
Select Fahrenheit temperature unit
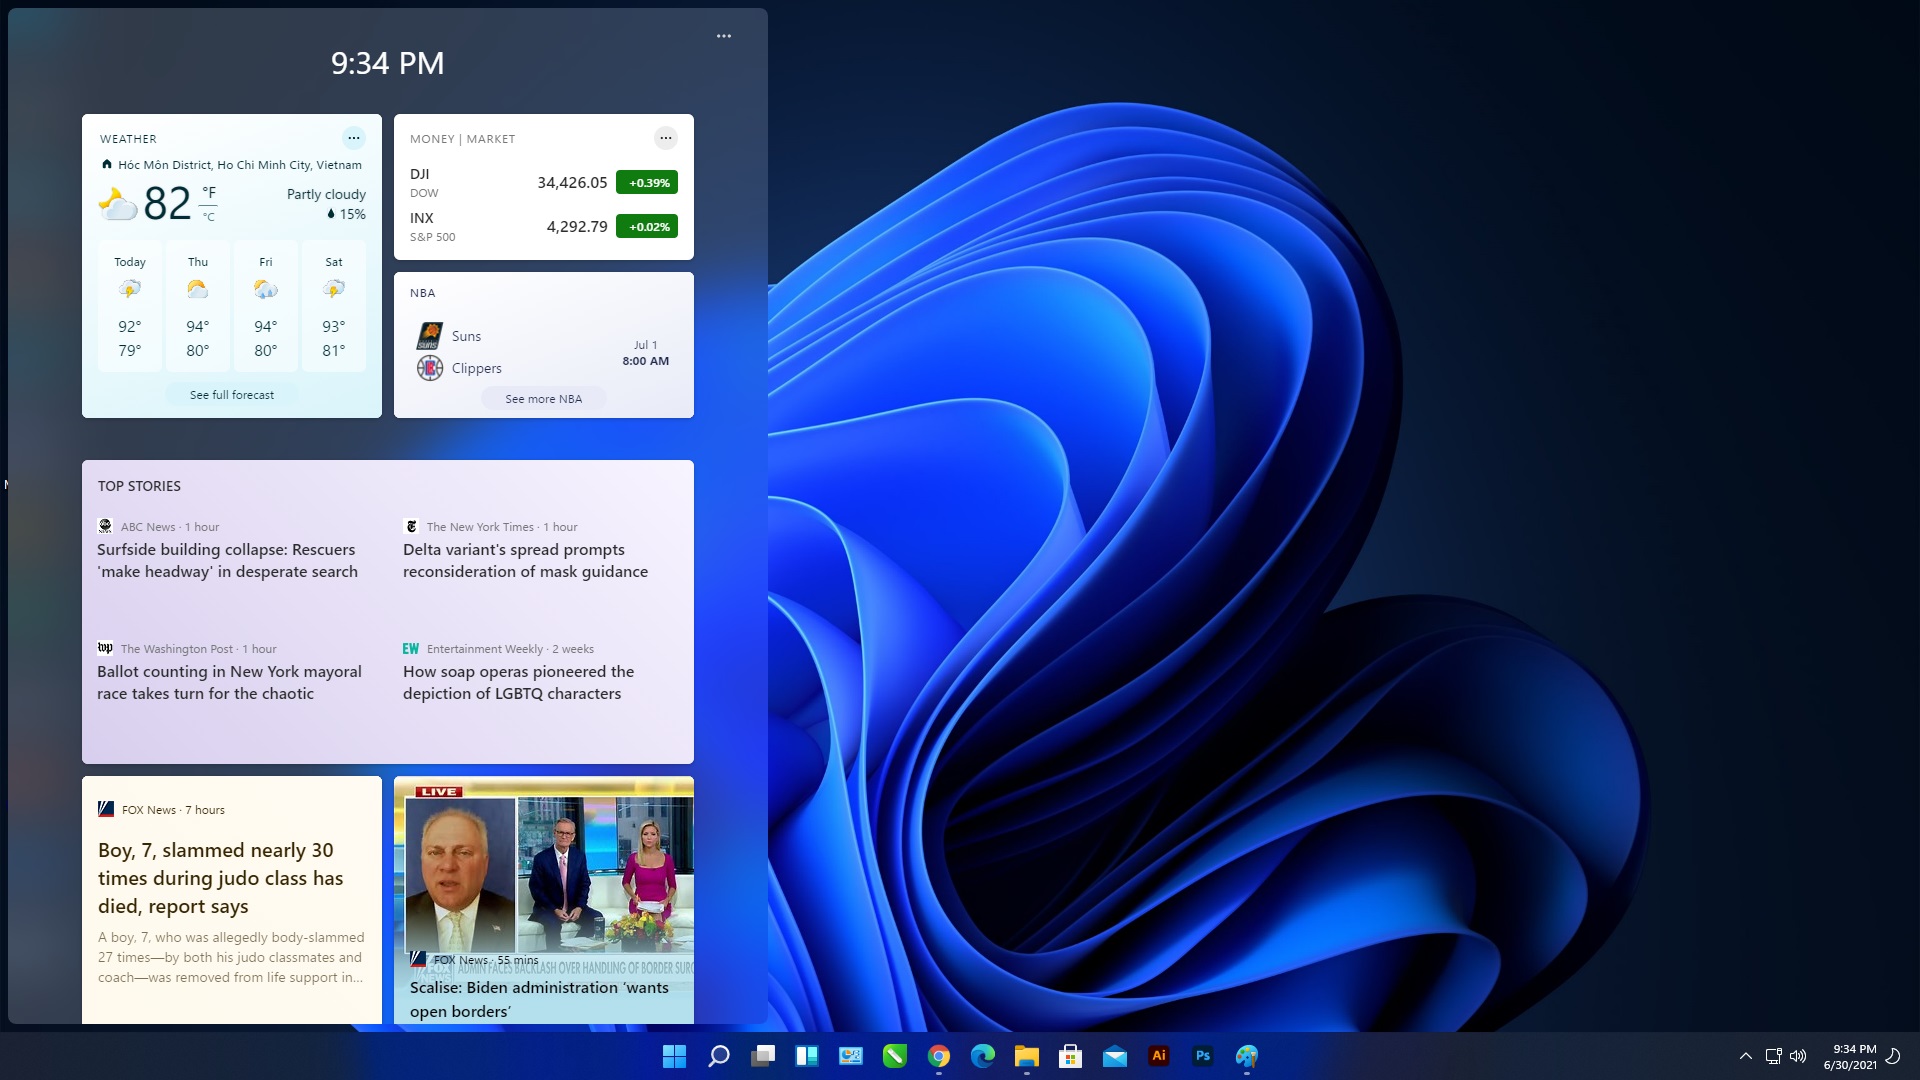(209, 192)
